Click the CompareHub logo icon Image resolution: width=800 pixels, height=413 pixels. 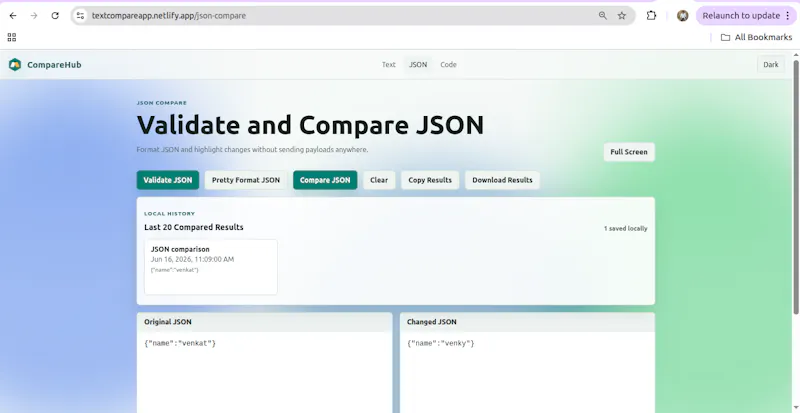(15, 64)
